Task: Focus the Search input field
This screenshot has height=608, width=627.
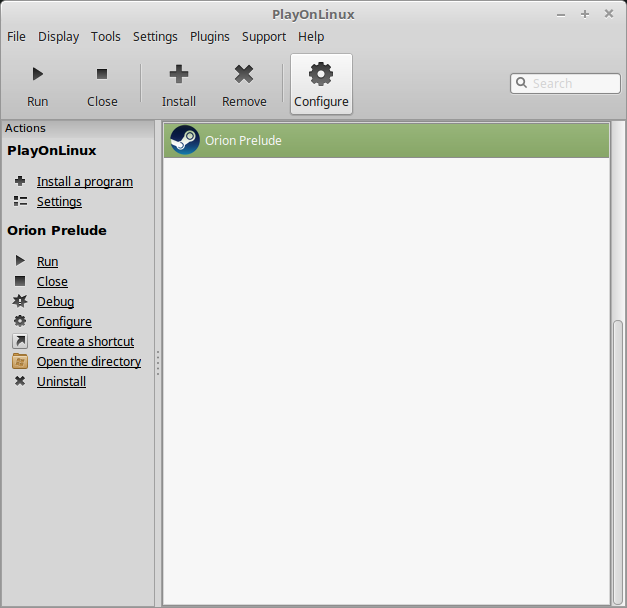Action: click(x=565, y=83)
